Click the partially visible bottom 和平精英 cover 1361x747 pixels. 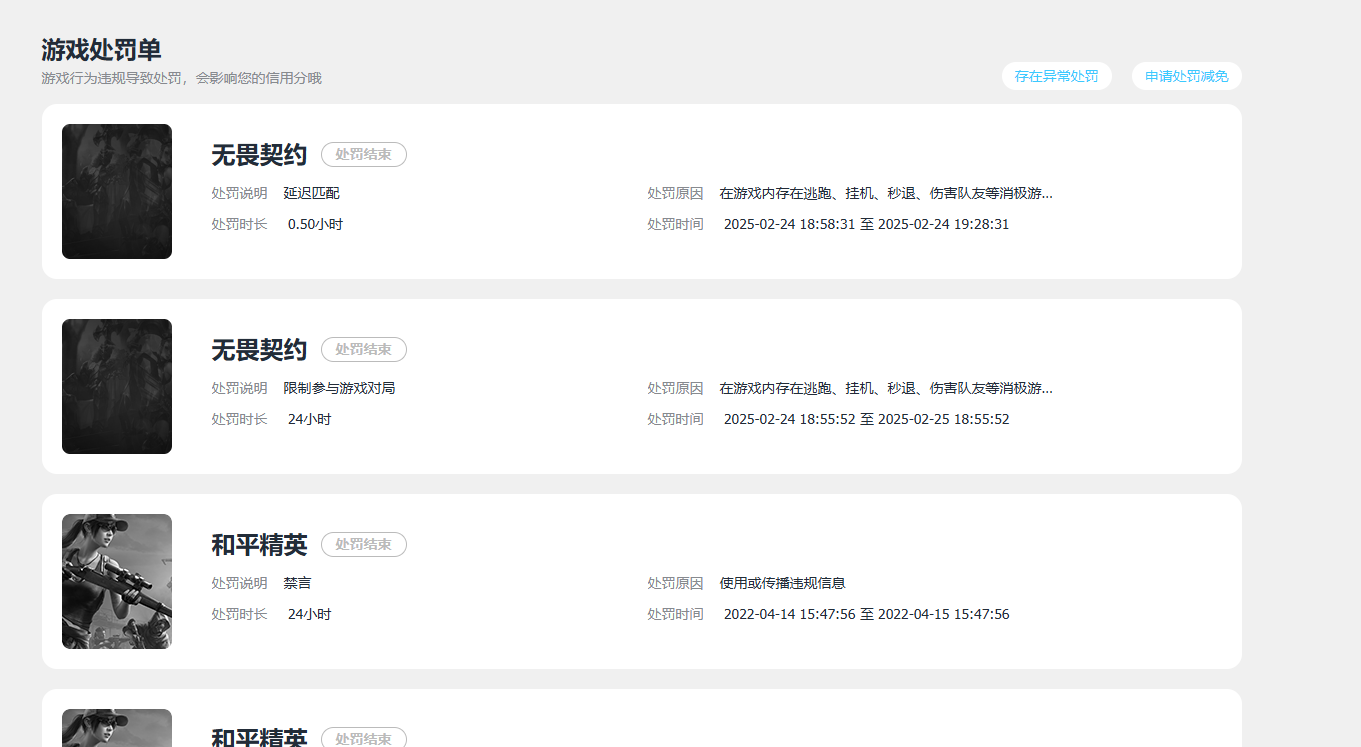[117, 728]
